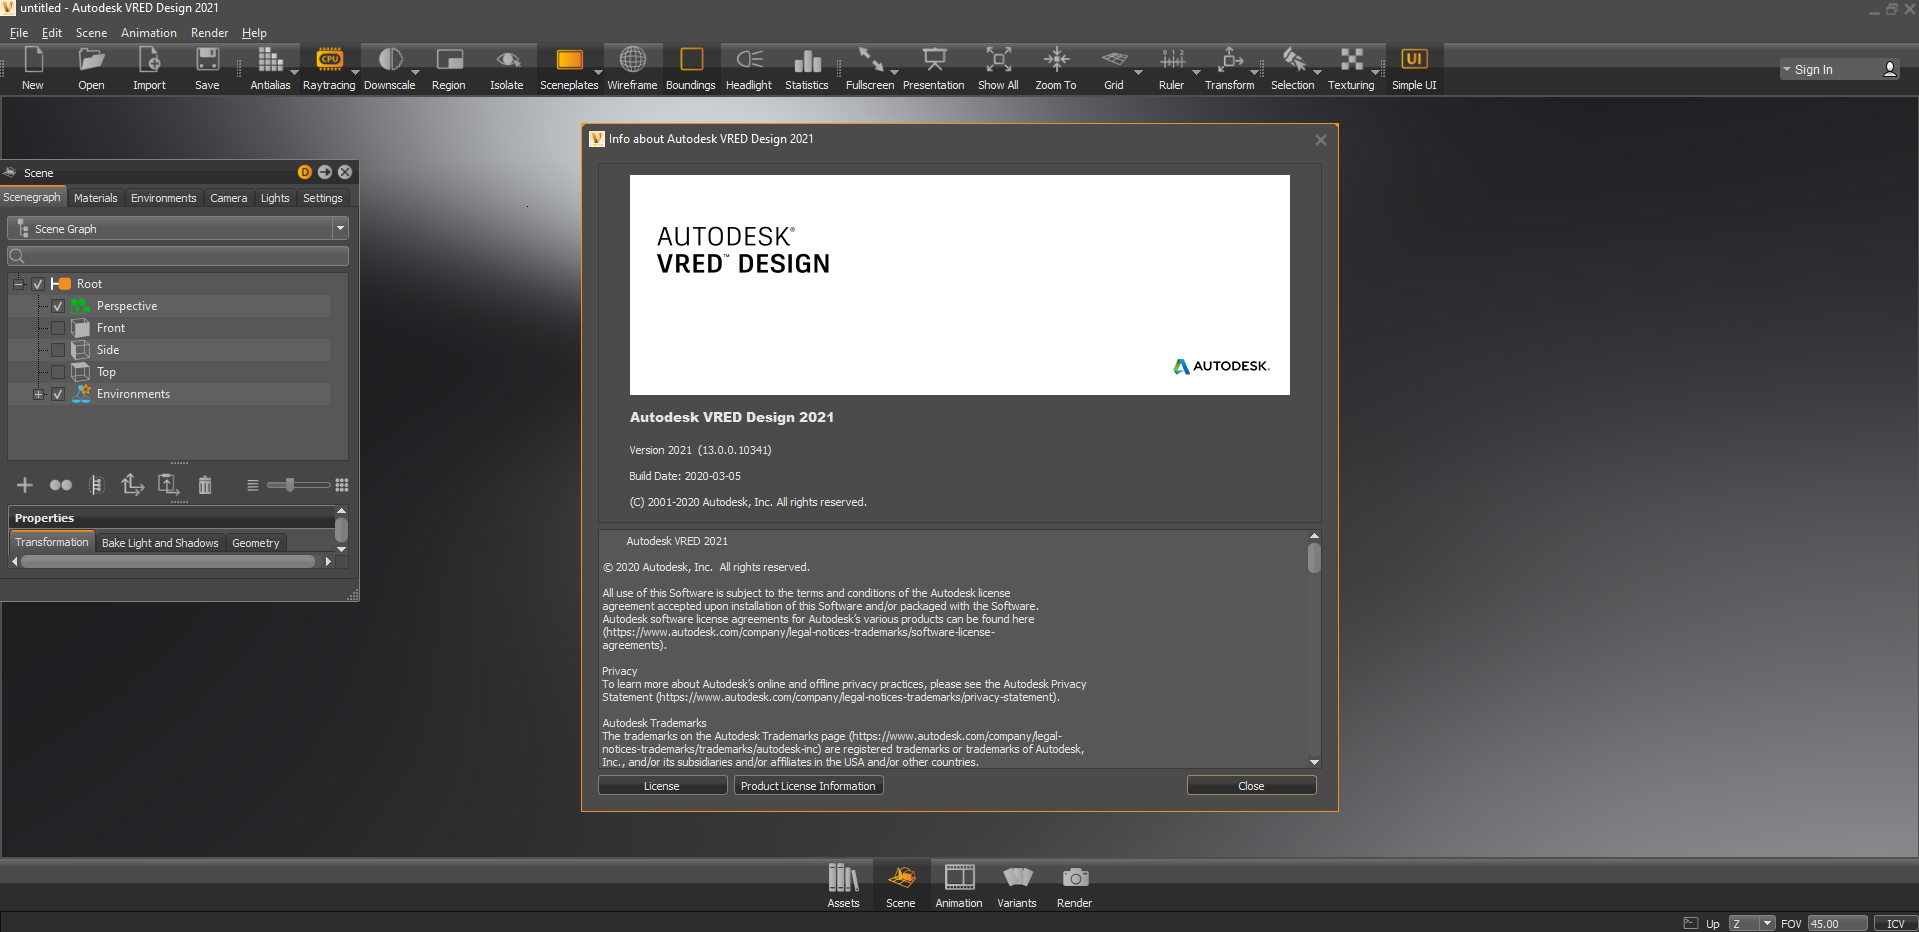The width and height of the screenshot is (1919, 932).
Task: Uncheck the Perspective camera checkbox
Action: pos(58,306)
